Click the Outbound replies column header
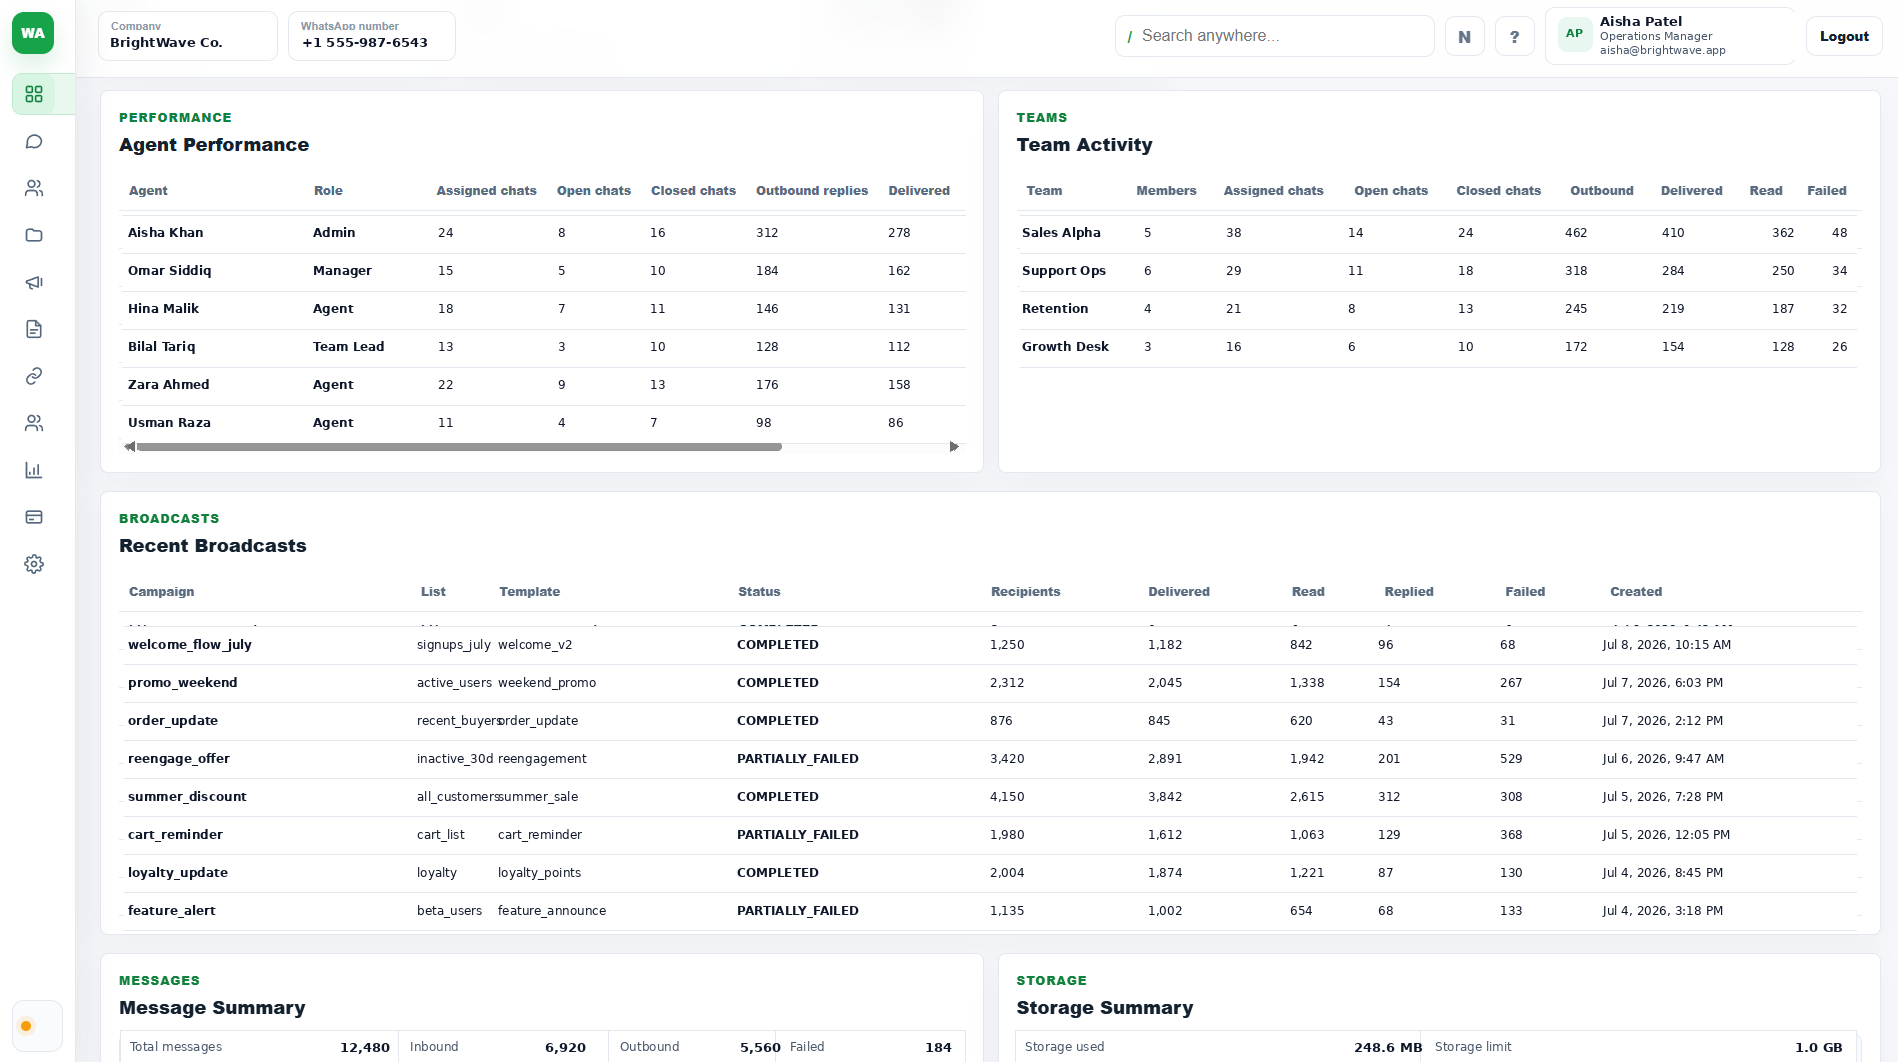Viewport: 1898px width, 1062px height. coord(812,191)
